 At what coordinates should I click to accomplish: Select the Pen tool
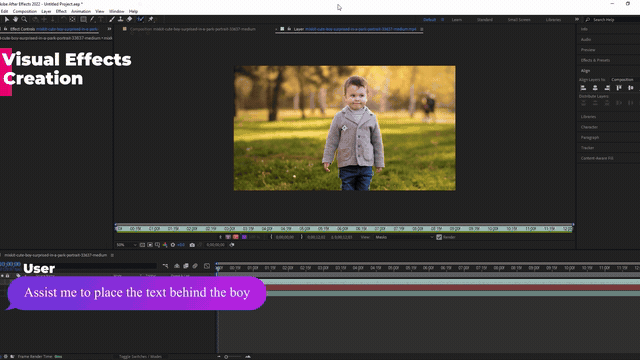(x=92, y=19)
